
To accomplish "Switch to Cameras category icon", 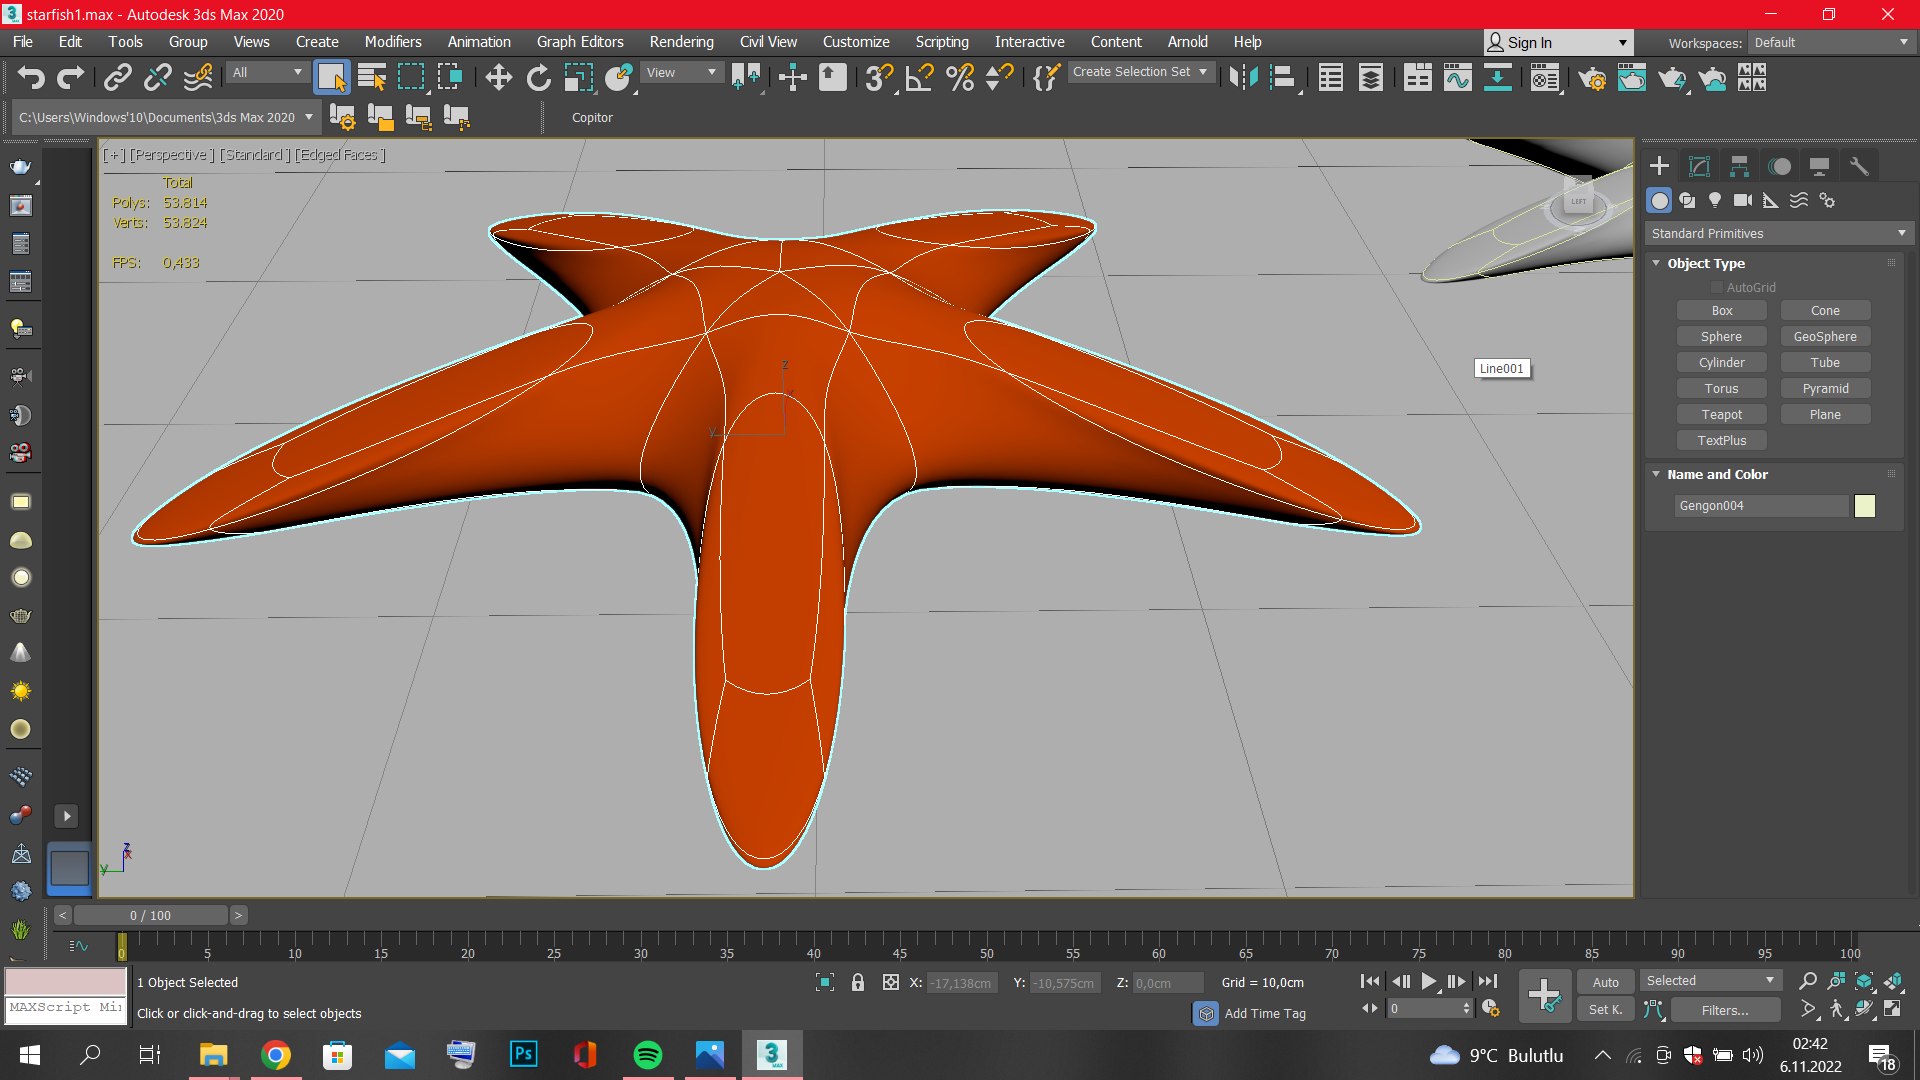I will [1743, 200].
